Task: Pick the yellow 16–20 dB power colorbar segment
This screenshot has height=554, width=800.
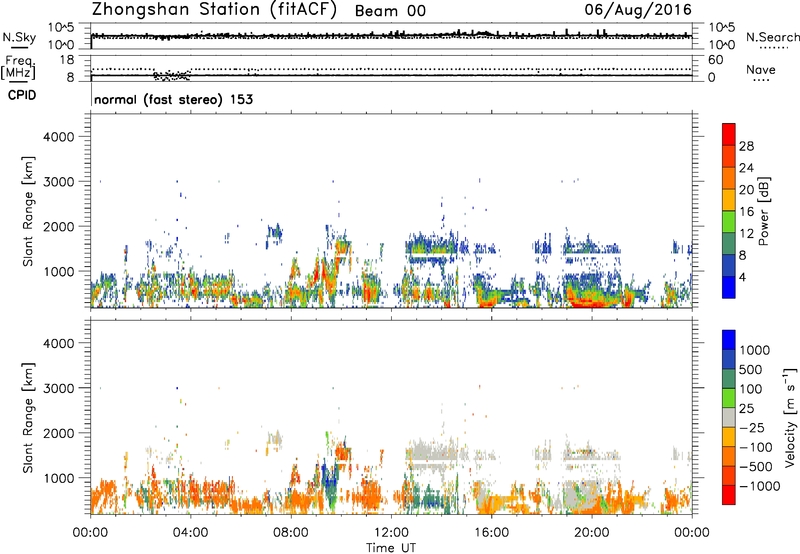Action: 729,200
